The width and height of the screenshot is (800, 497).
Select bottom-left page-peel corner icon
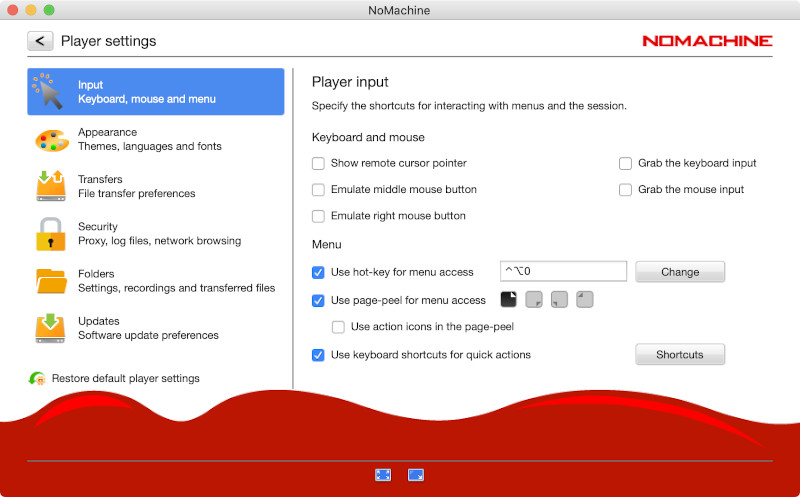pos(559,299)
